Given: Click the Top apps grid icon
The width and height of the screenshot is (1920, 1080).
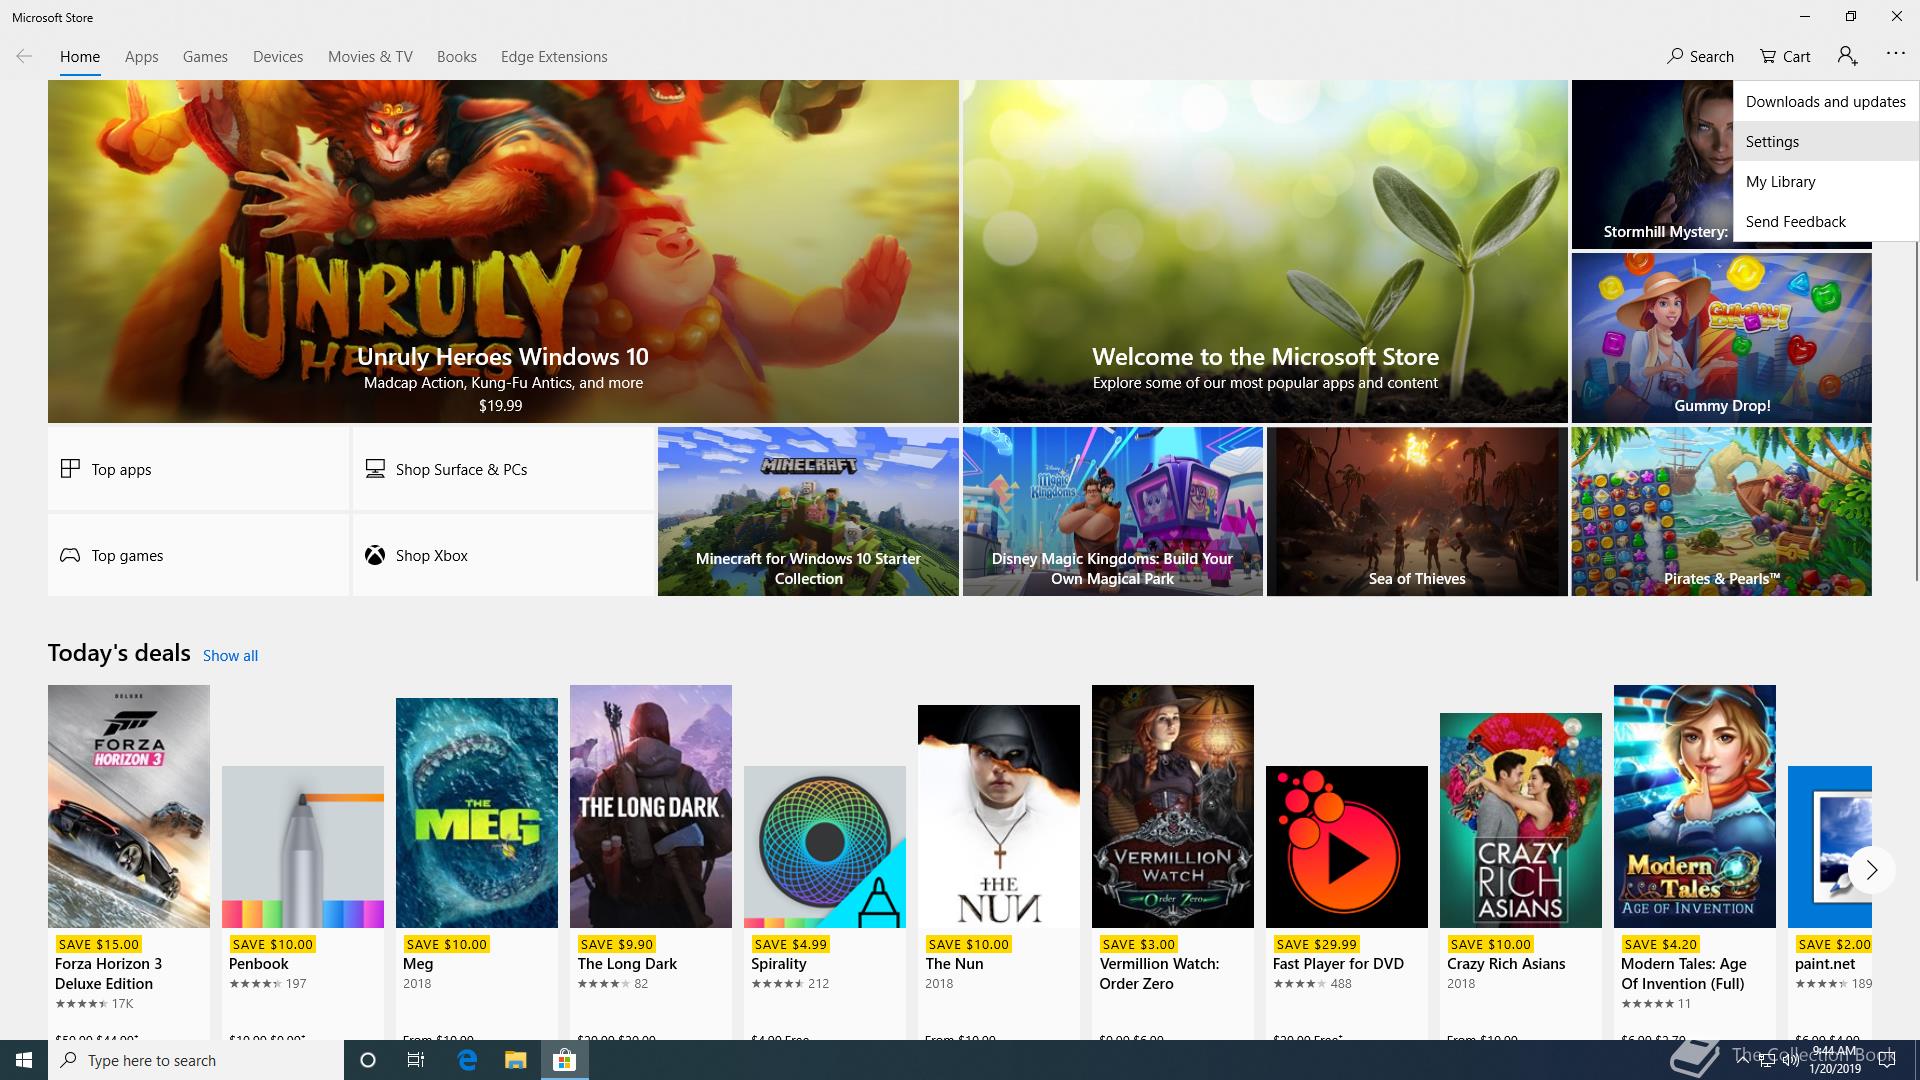Looking at the screenshot, I should pyautogui.click(x=70, y=468).
